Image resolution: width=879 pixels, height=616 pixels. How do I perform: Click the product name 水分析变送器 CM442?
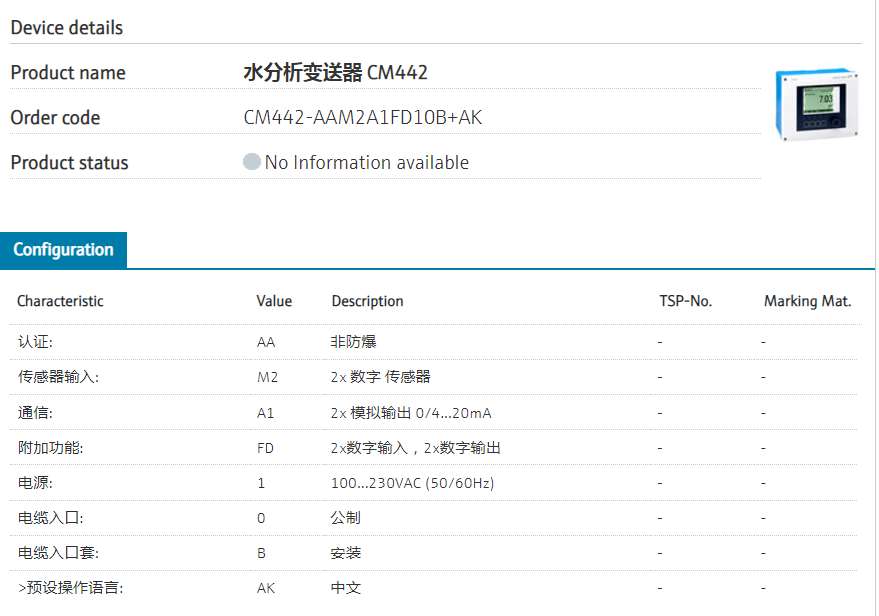pyautogui.click(x=336, y=73)
